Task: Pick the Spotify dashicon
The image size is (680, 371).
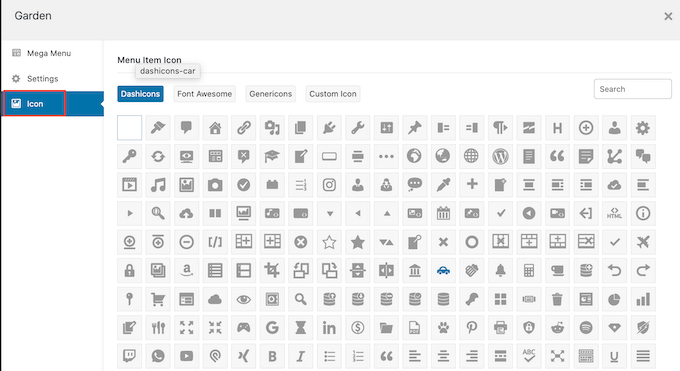Action: point(585,328)
